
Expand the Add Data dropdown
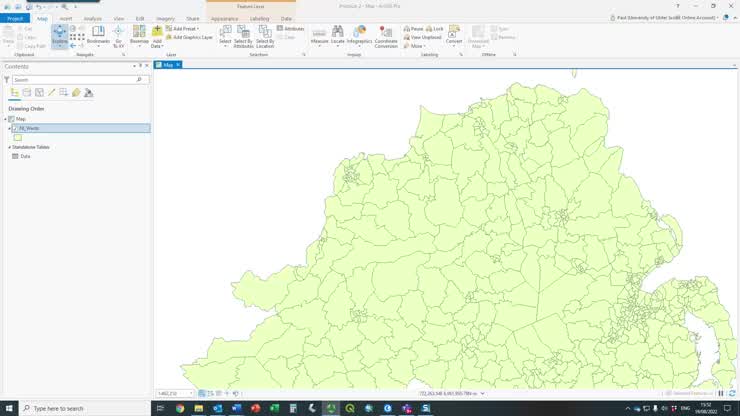157,45
